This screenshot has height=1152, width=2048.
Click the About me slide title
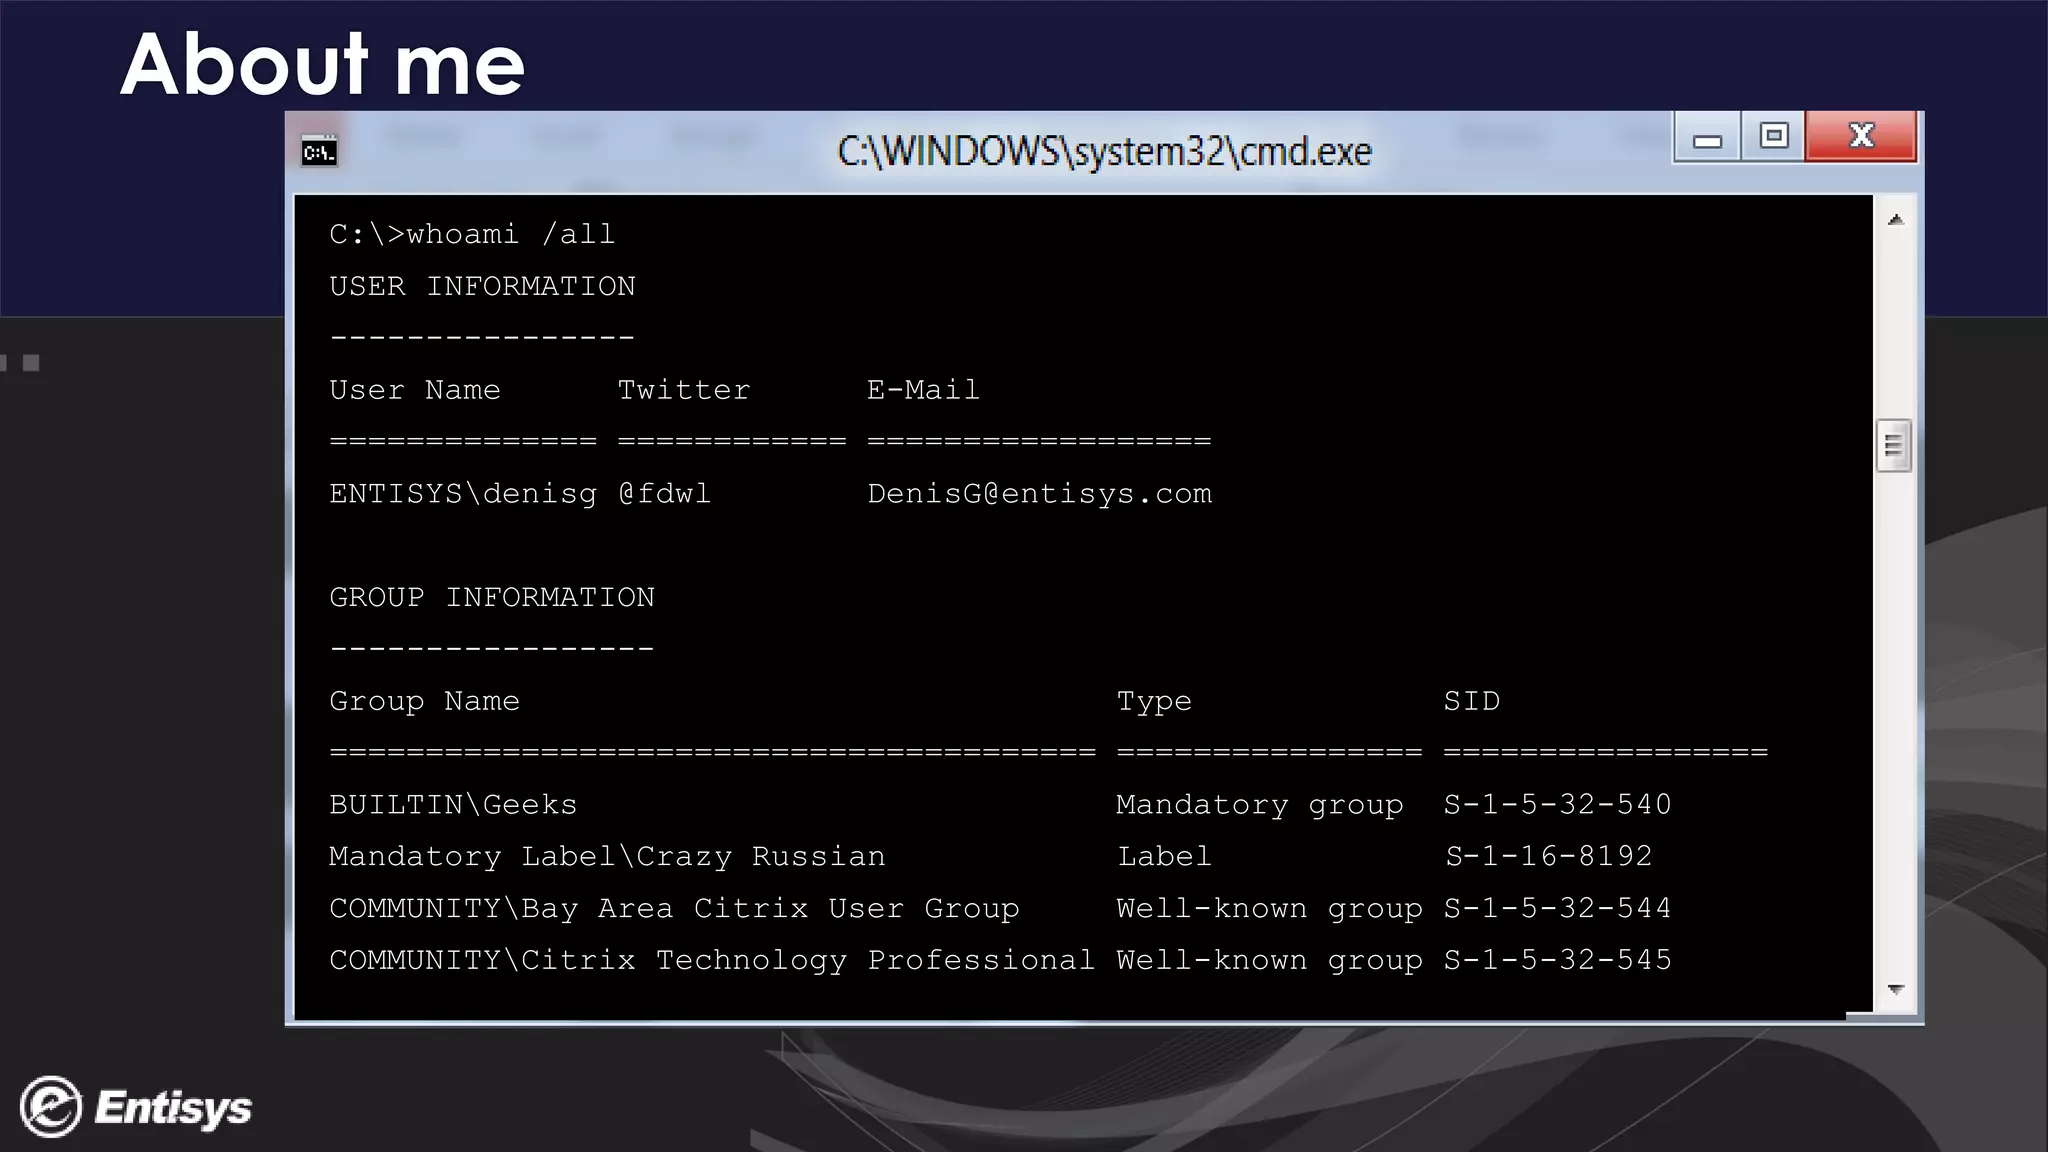(x=322, y=64)
